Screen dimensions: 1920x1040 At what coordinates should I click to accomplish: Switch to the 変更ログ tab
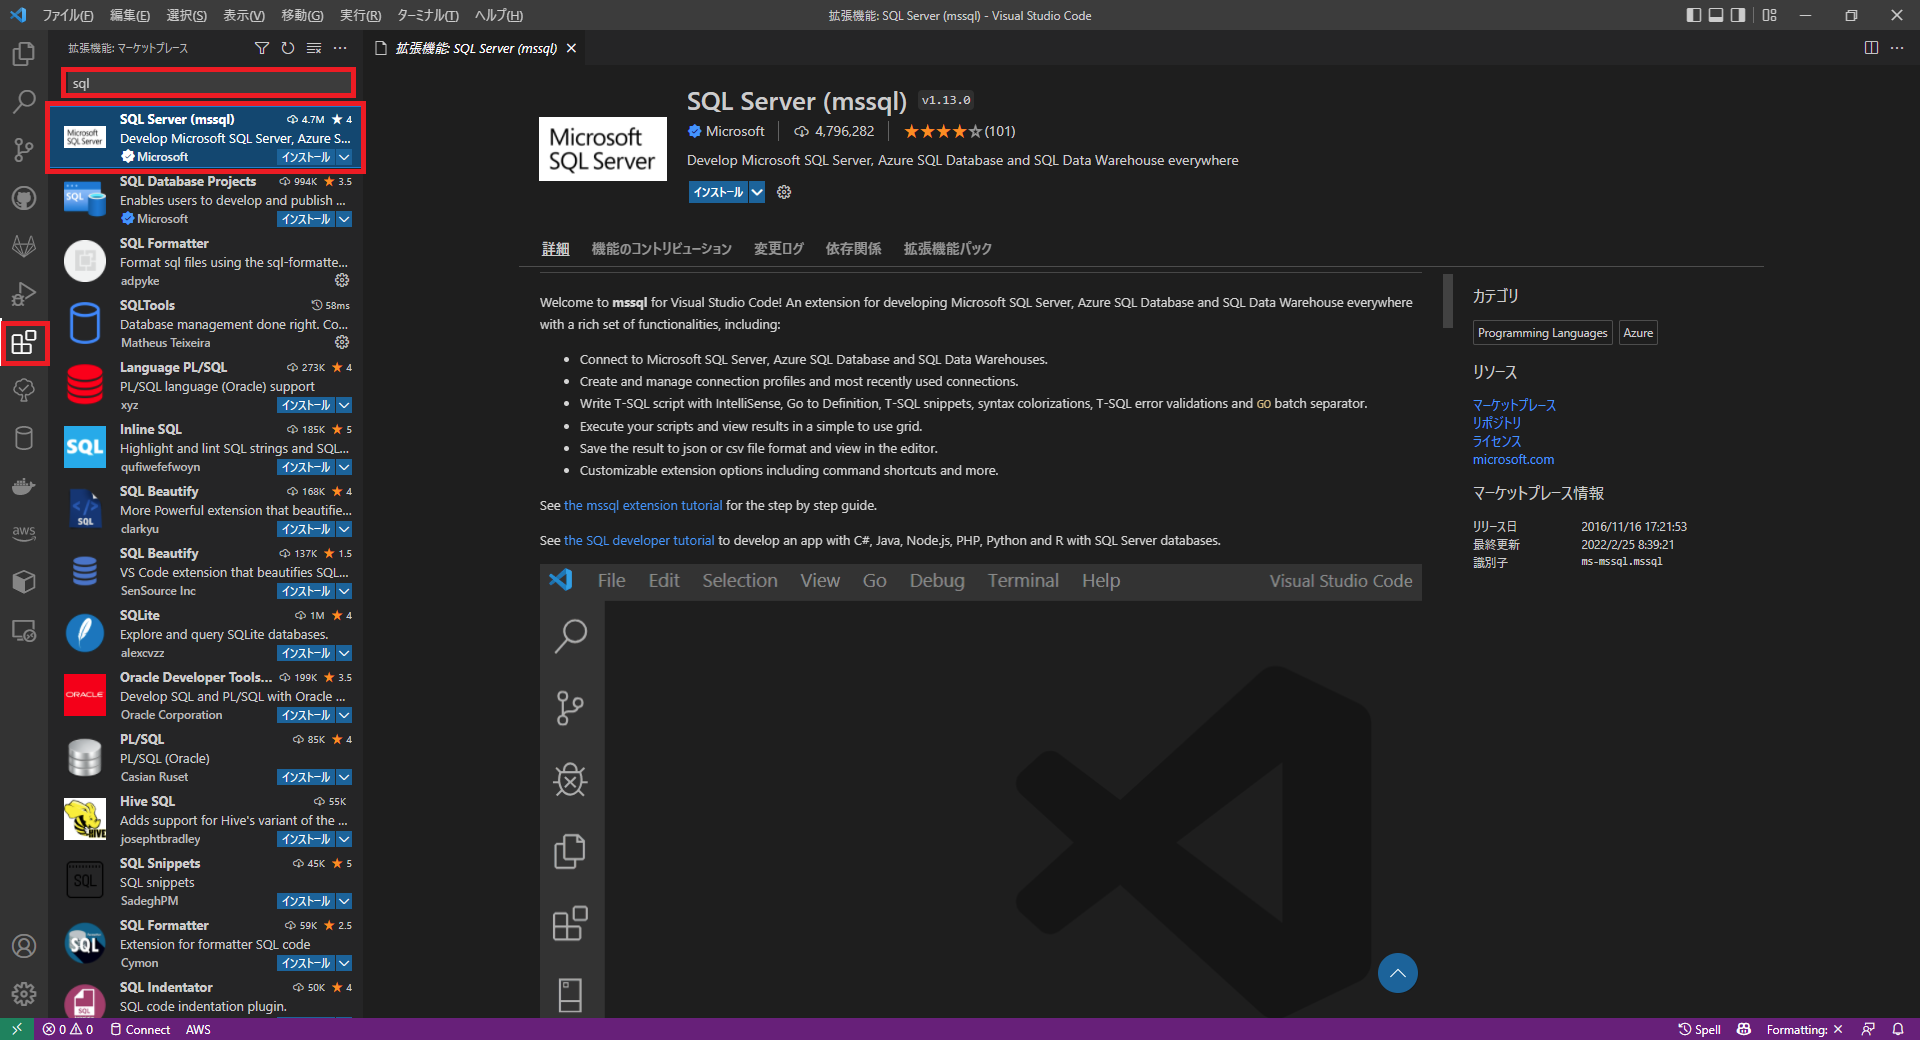[778, 248]
